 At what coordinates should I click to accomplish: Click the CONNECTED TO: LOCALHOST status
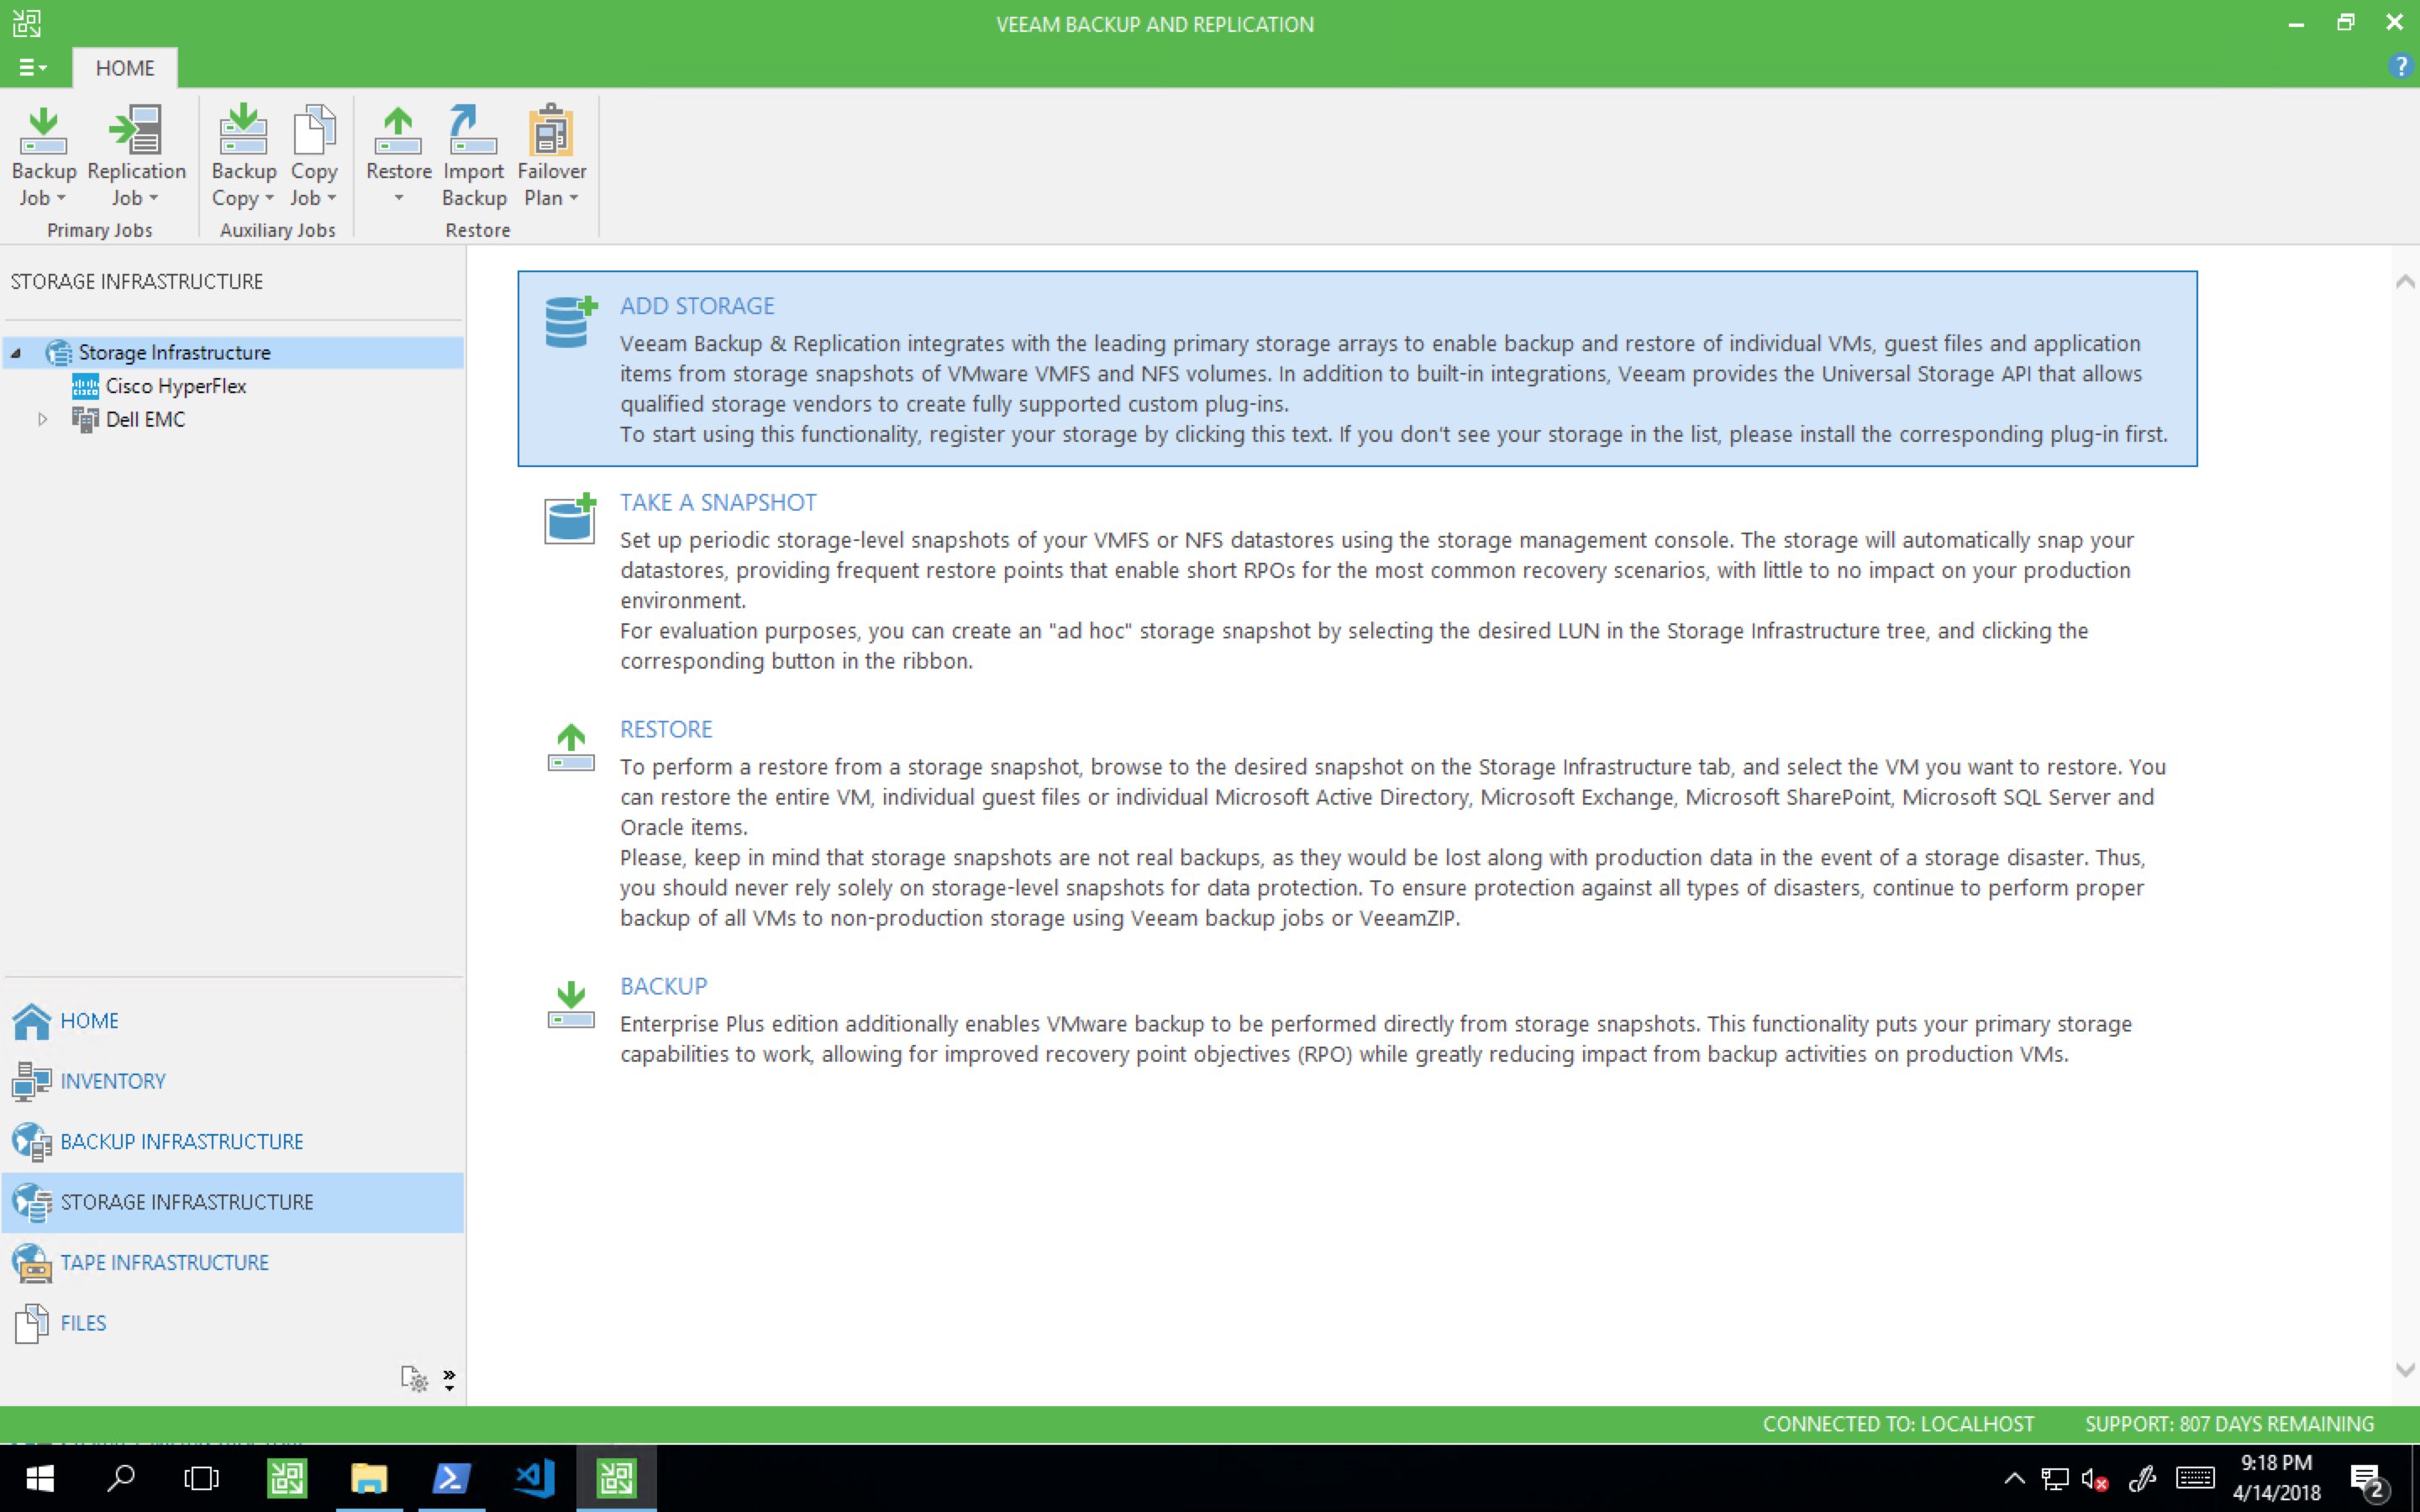point(1898,1424)
